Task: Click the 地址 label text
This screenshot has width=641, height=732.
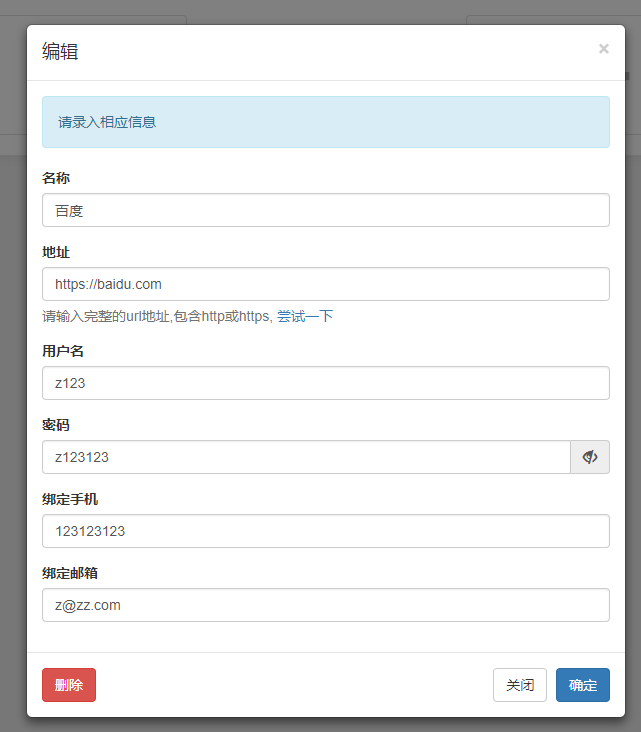Action: [56, 252]
